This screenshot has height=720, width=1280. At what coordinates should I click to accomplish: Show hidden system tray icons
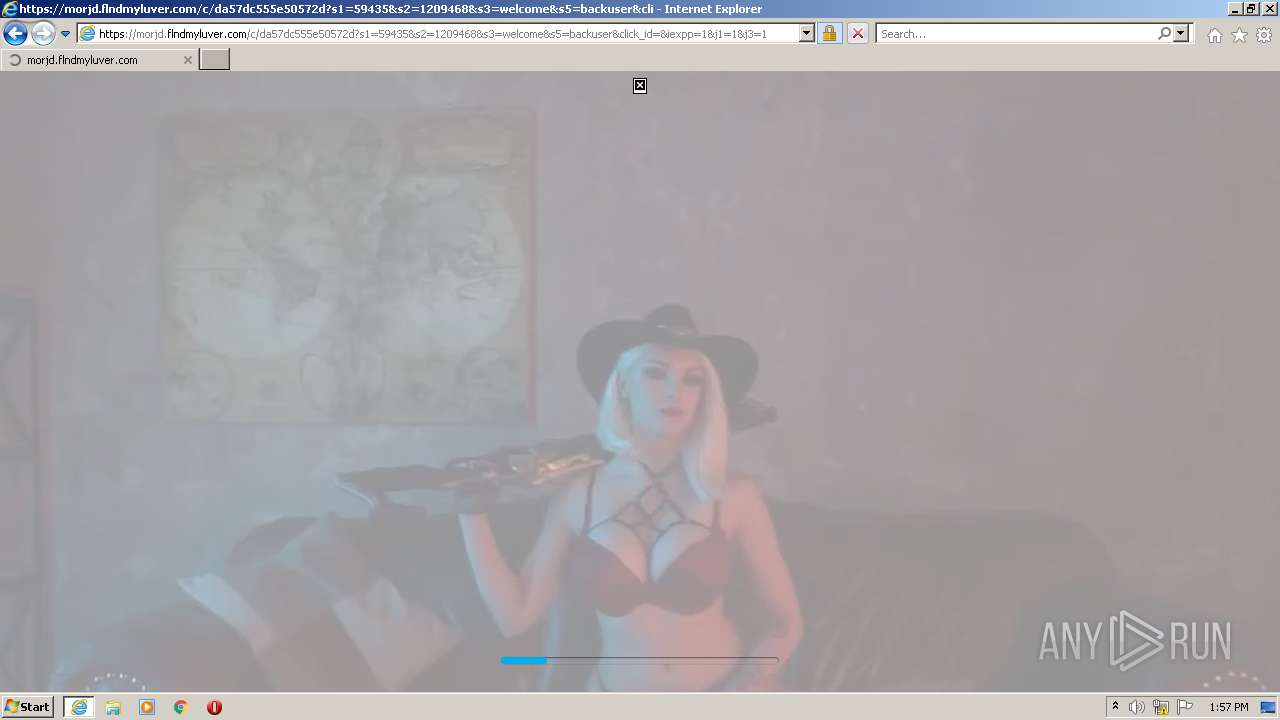click(1115, 707)
